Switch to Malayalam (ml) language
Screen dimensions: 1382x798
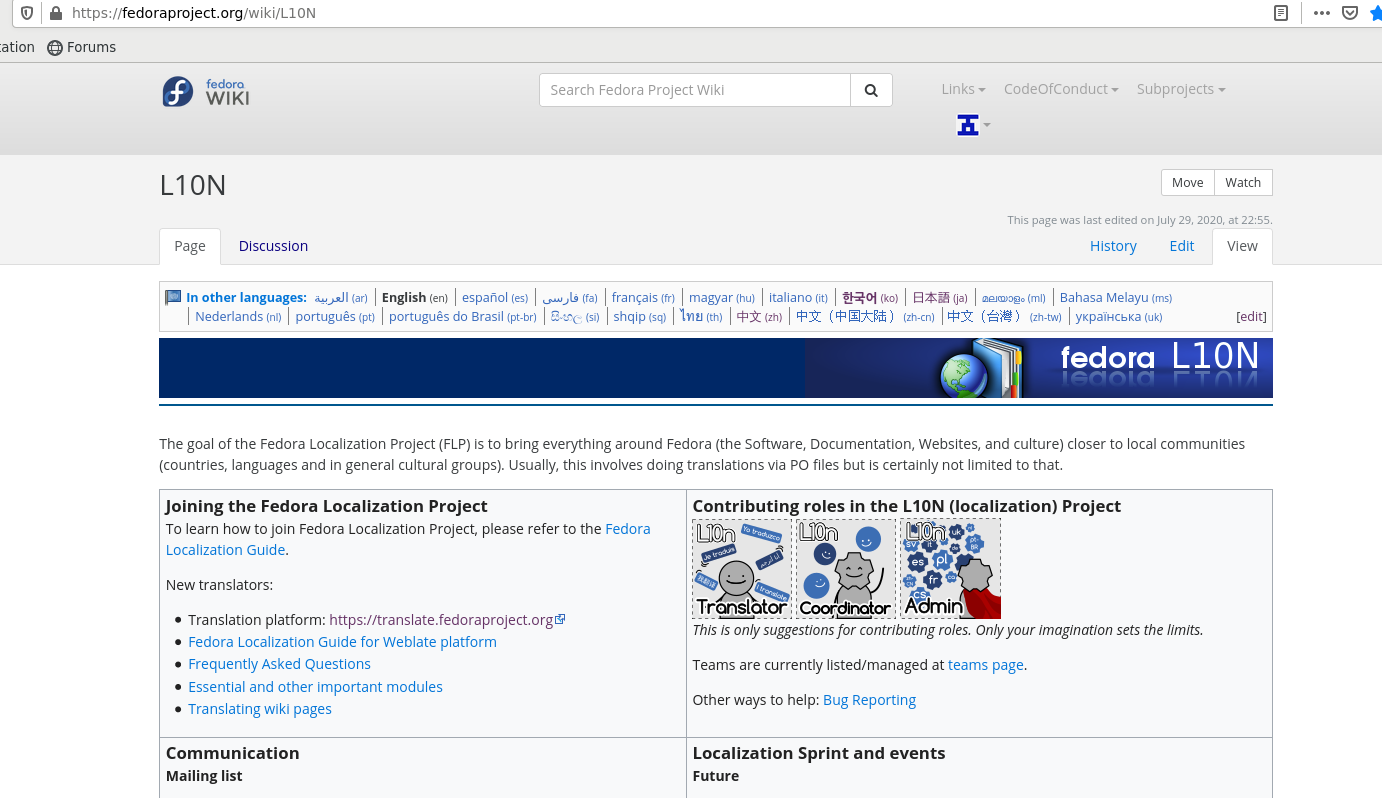pyautogui.click(x=1013, y=298)
